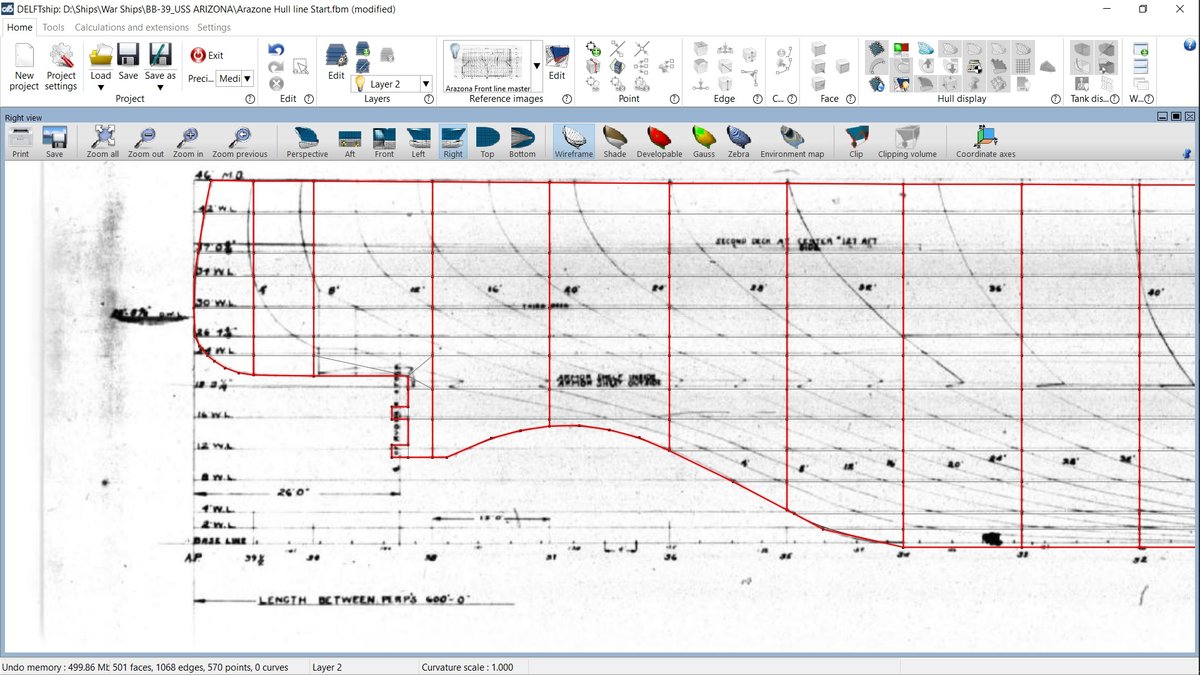Click the Undo arrow in Edit group
The width and height of the screenshot is (1200, 675).
click(x=277, y=50)
